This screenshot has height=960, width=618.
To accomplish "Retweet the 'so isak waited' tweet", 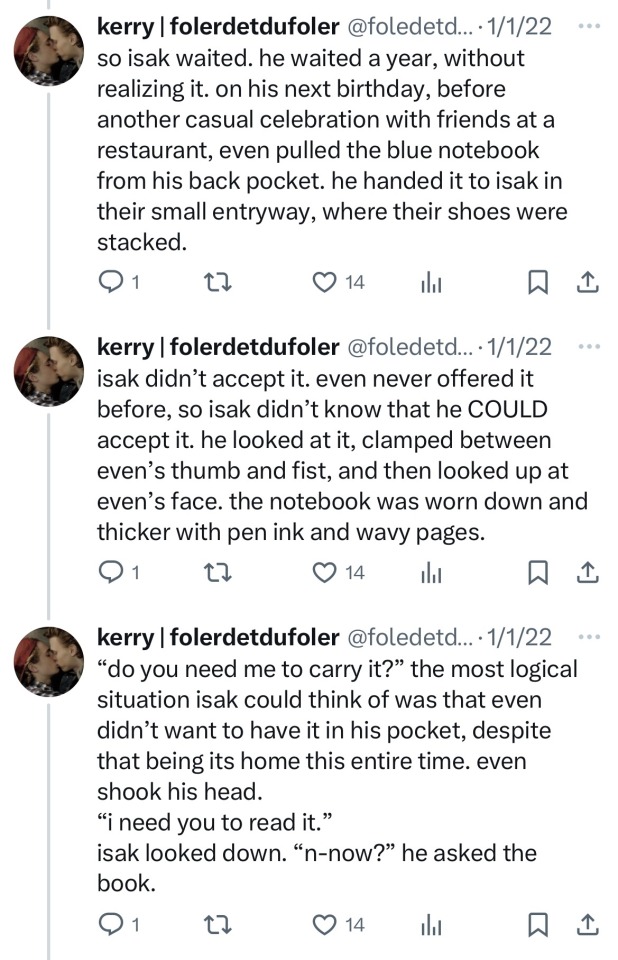I will click(216, 284).
